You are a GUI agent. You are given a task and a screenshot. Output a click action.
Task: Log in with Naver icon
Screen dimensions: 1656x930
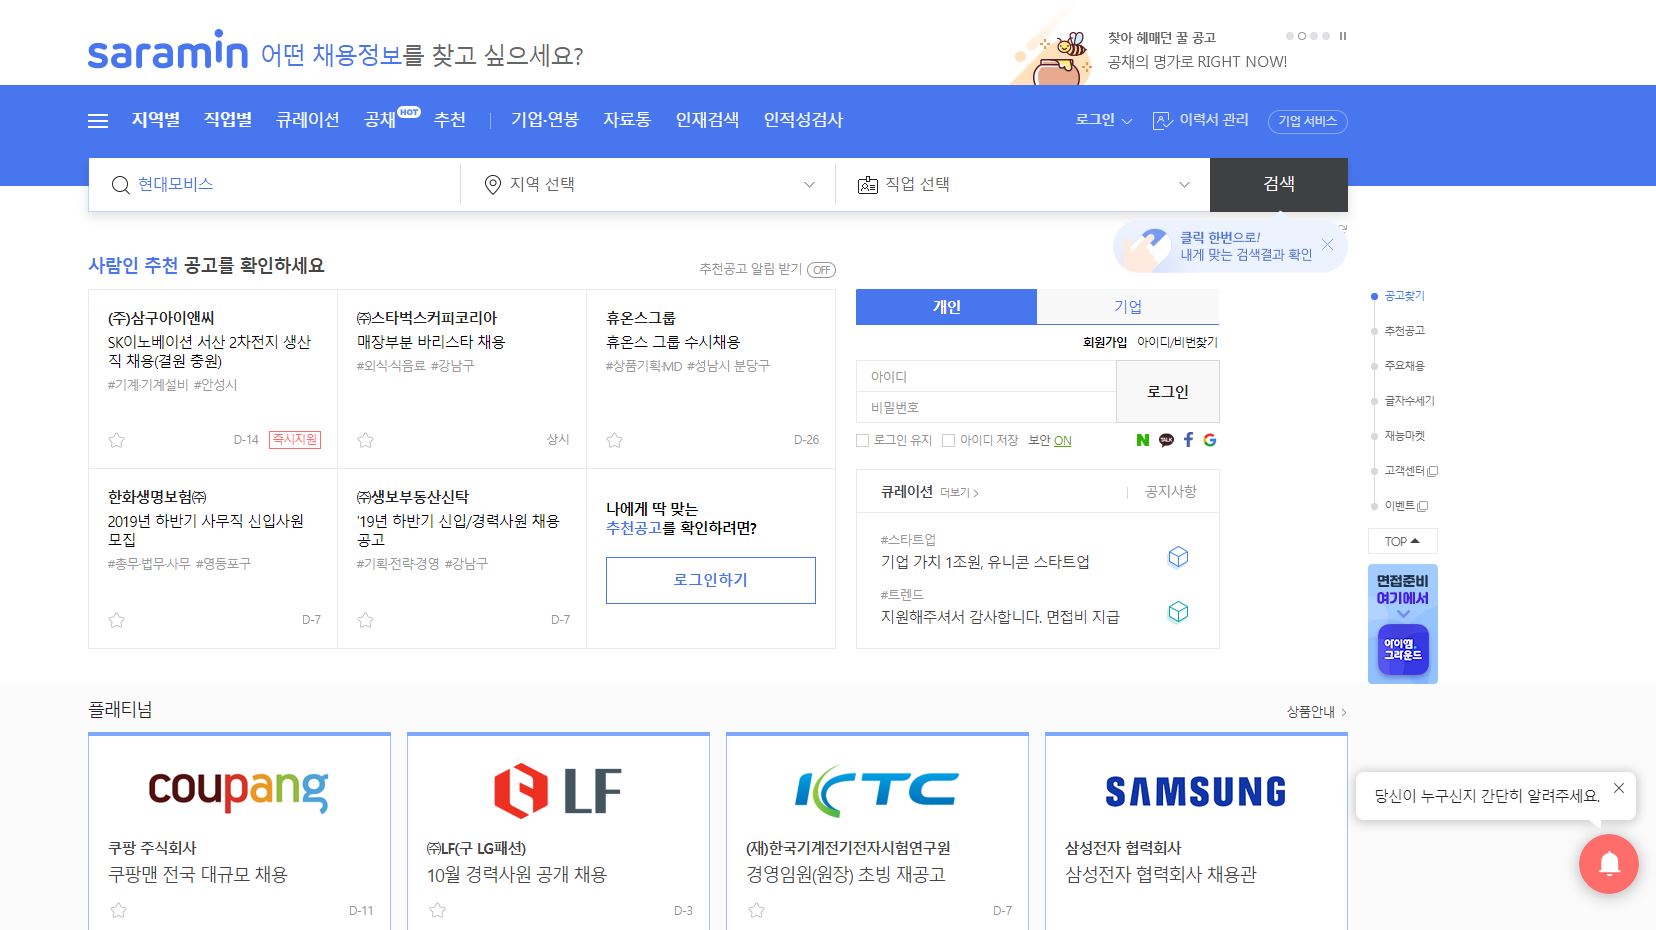point(1143,440)
